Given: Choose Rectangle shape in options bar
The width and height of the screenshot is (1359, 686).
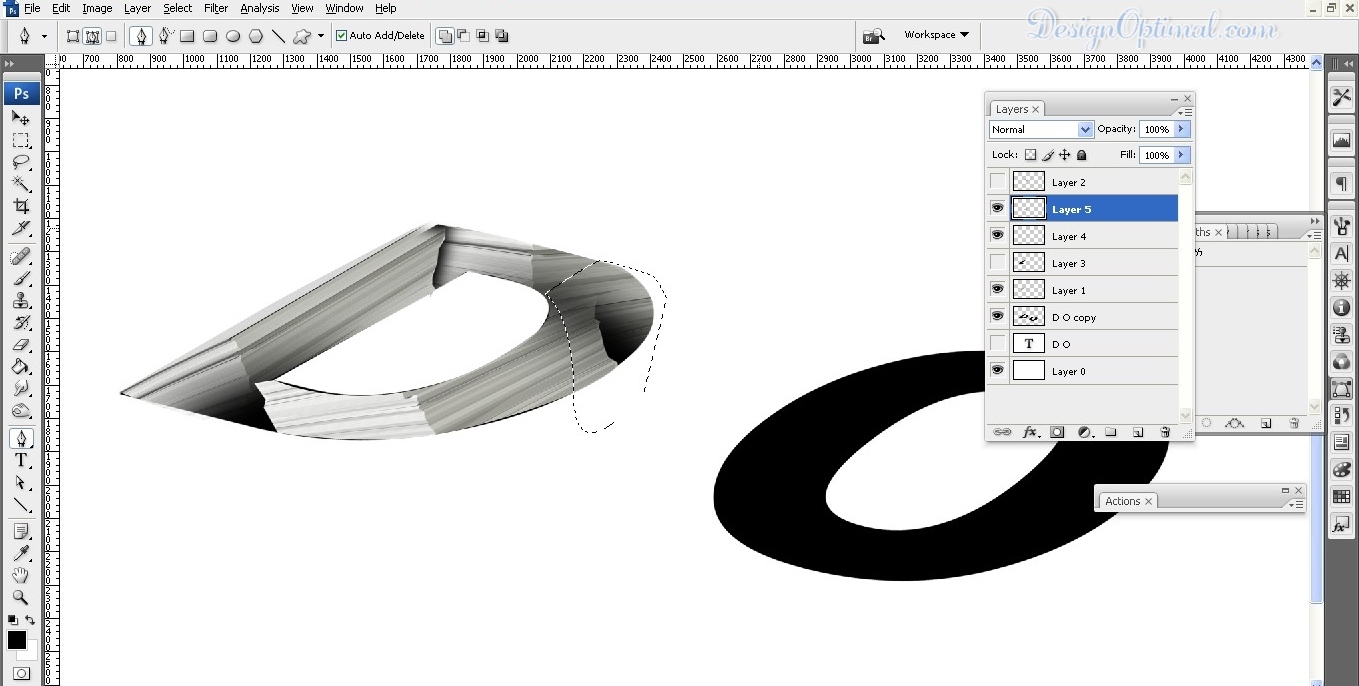Looking at the screenshot, I should (x=187, y=36).
